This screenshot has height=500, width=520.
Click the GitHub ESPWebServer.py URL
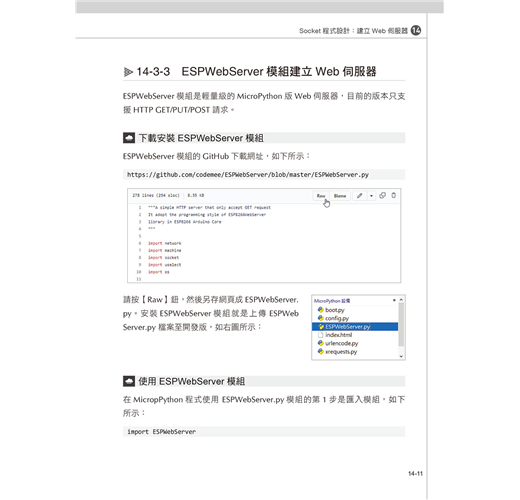tap(248, 174)
